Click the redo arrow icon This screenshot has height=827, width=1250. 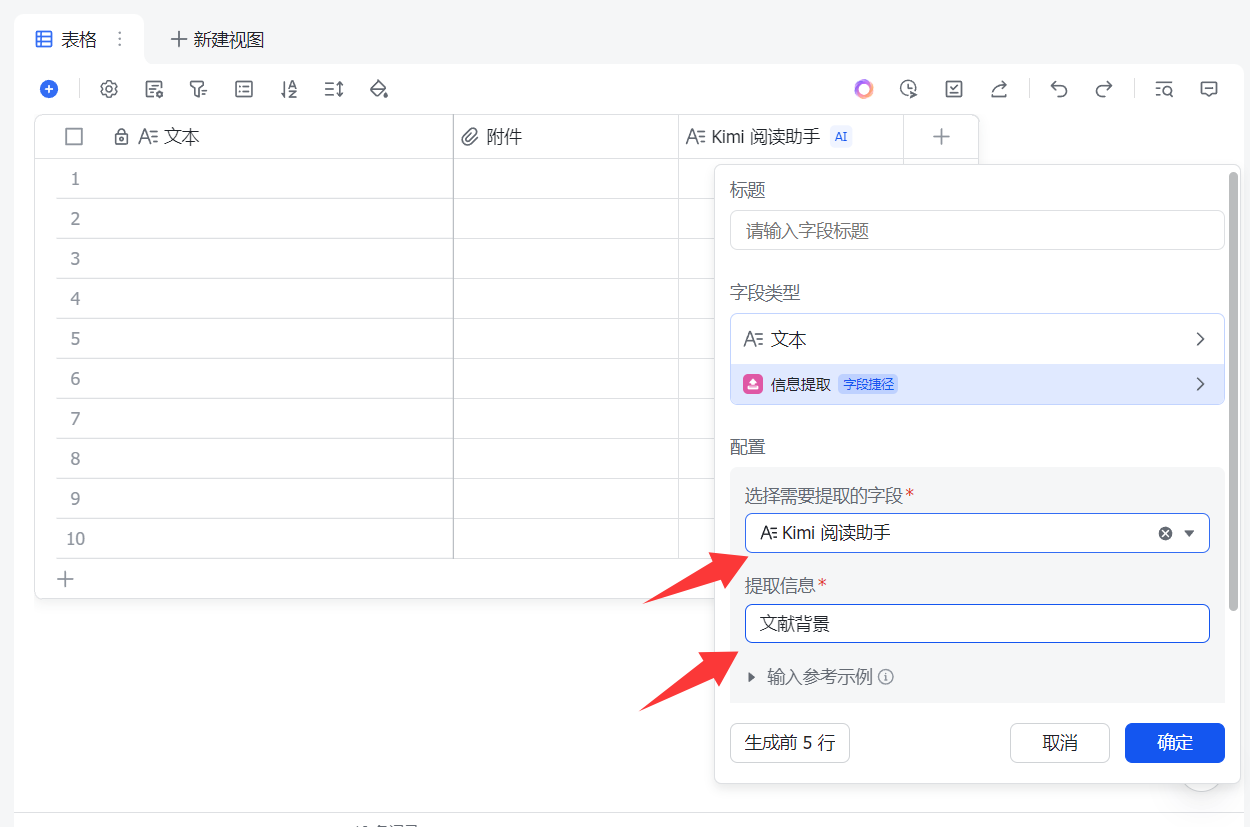pos(1104,89)
